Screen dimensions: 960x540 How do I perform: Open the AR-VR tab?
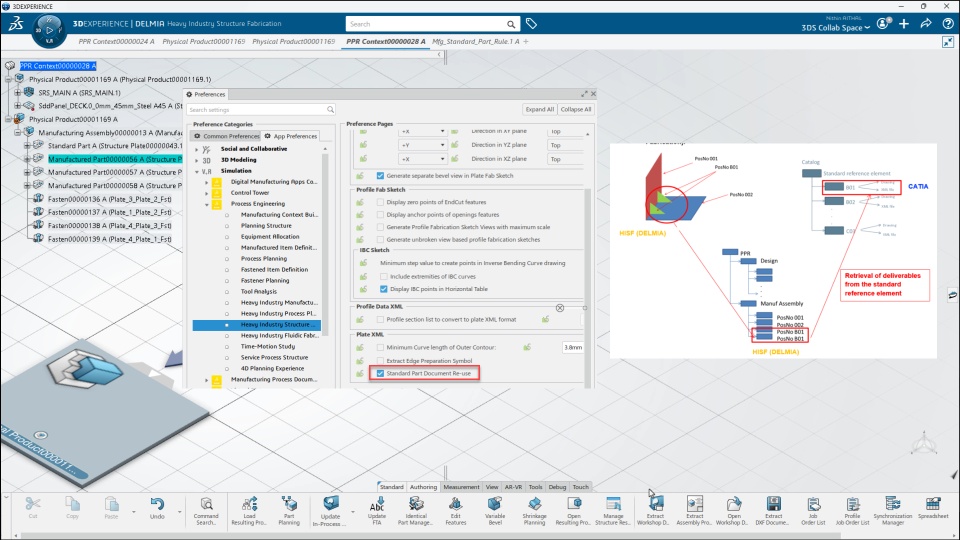(x=513, y=487)
